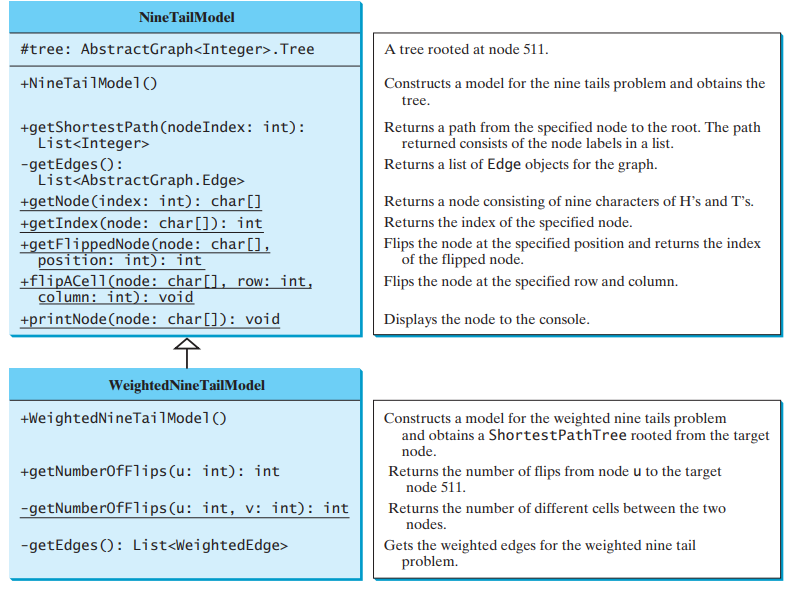The image size is (785, 589).
Task: Select -getEdges() method in NineTailModel
Action: tap(72, 164)
